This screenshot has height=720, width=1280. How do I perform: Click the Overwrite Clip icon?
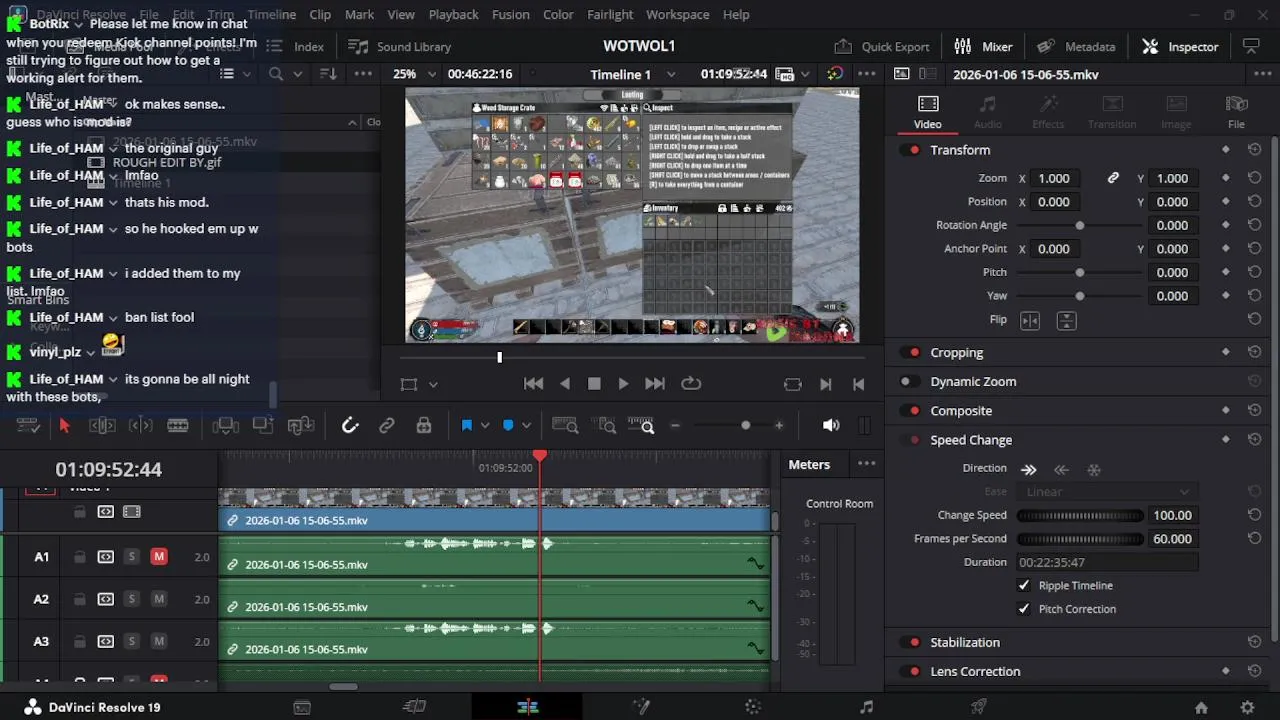tap(263, 426)
